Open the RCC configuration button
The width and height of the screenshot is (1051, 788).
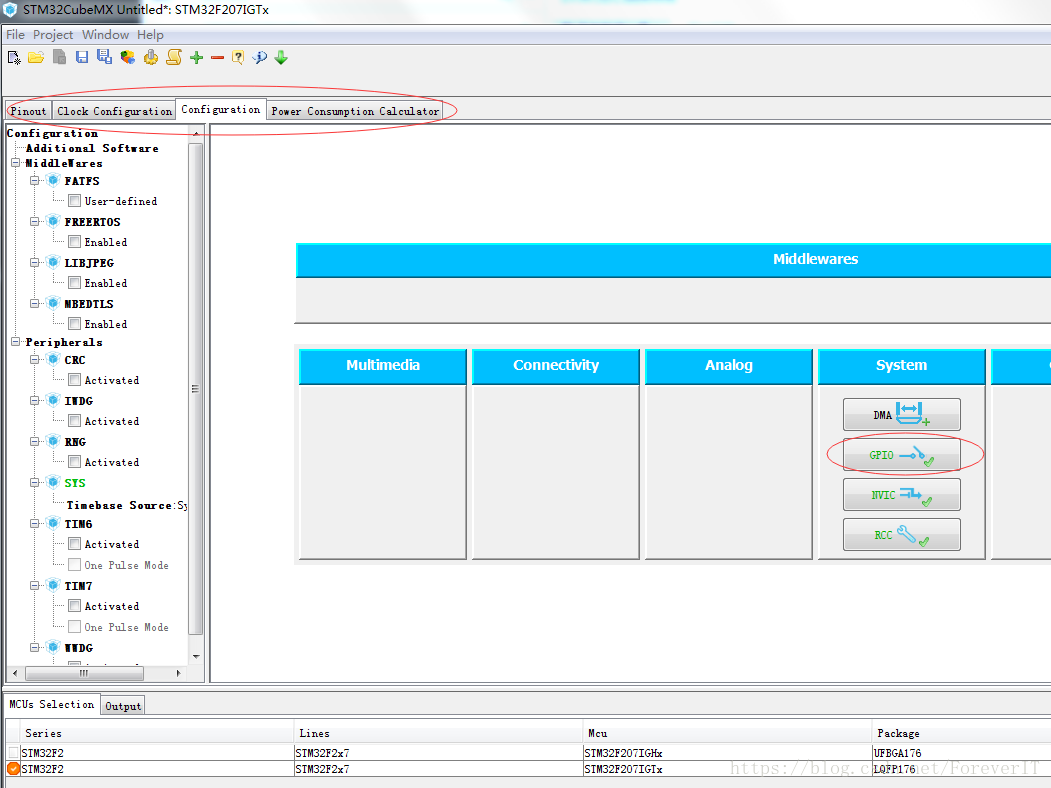902,535
